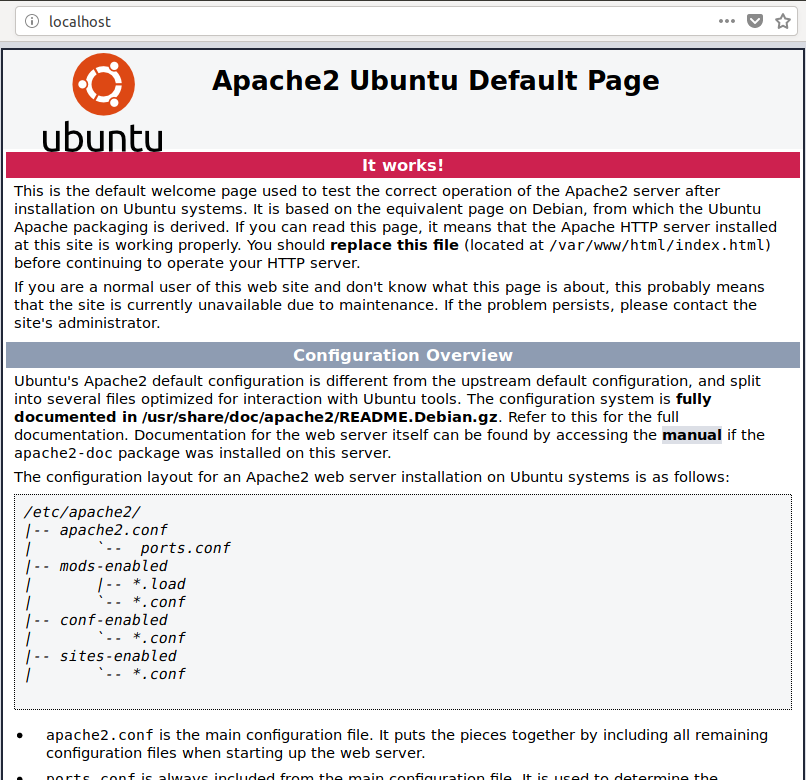Click the apache2.conf bullet point text
806x780 pixels.
(407, 744)
